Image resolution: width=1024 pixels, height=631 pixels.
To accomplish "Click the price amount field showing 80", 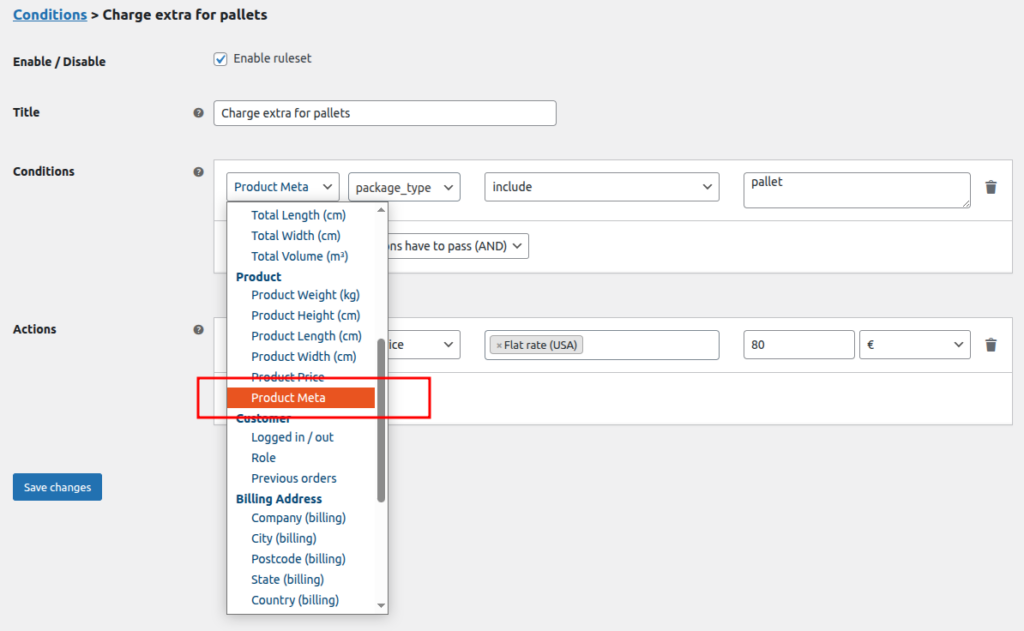I will 798,345.
